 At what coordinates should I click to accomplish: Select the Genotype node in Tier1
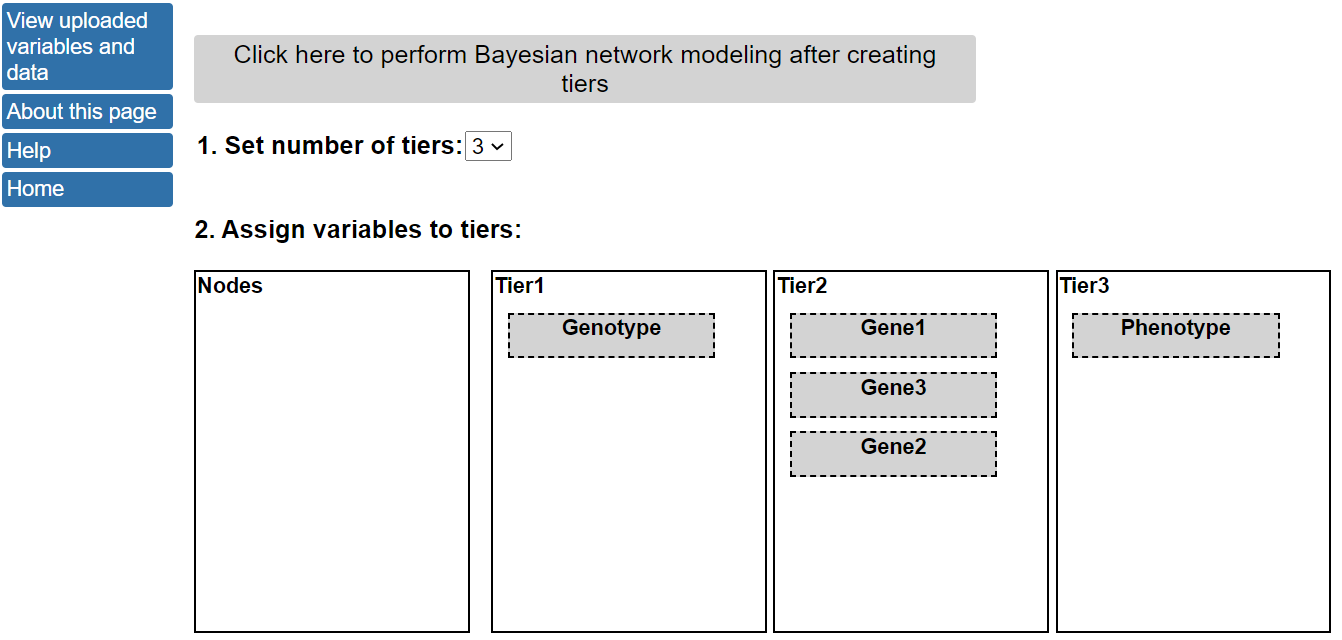[x=611, y=335]
